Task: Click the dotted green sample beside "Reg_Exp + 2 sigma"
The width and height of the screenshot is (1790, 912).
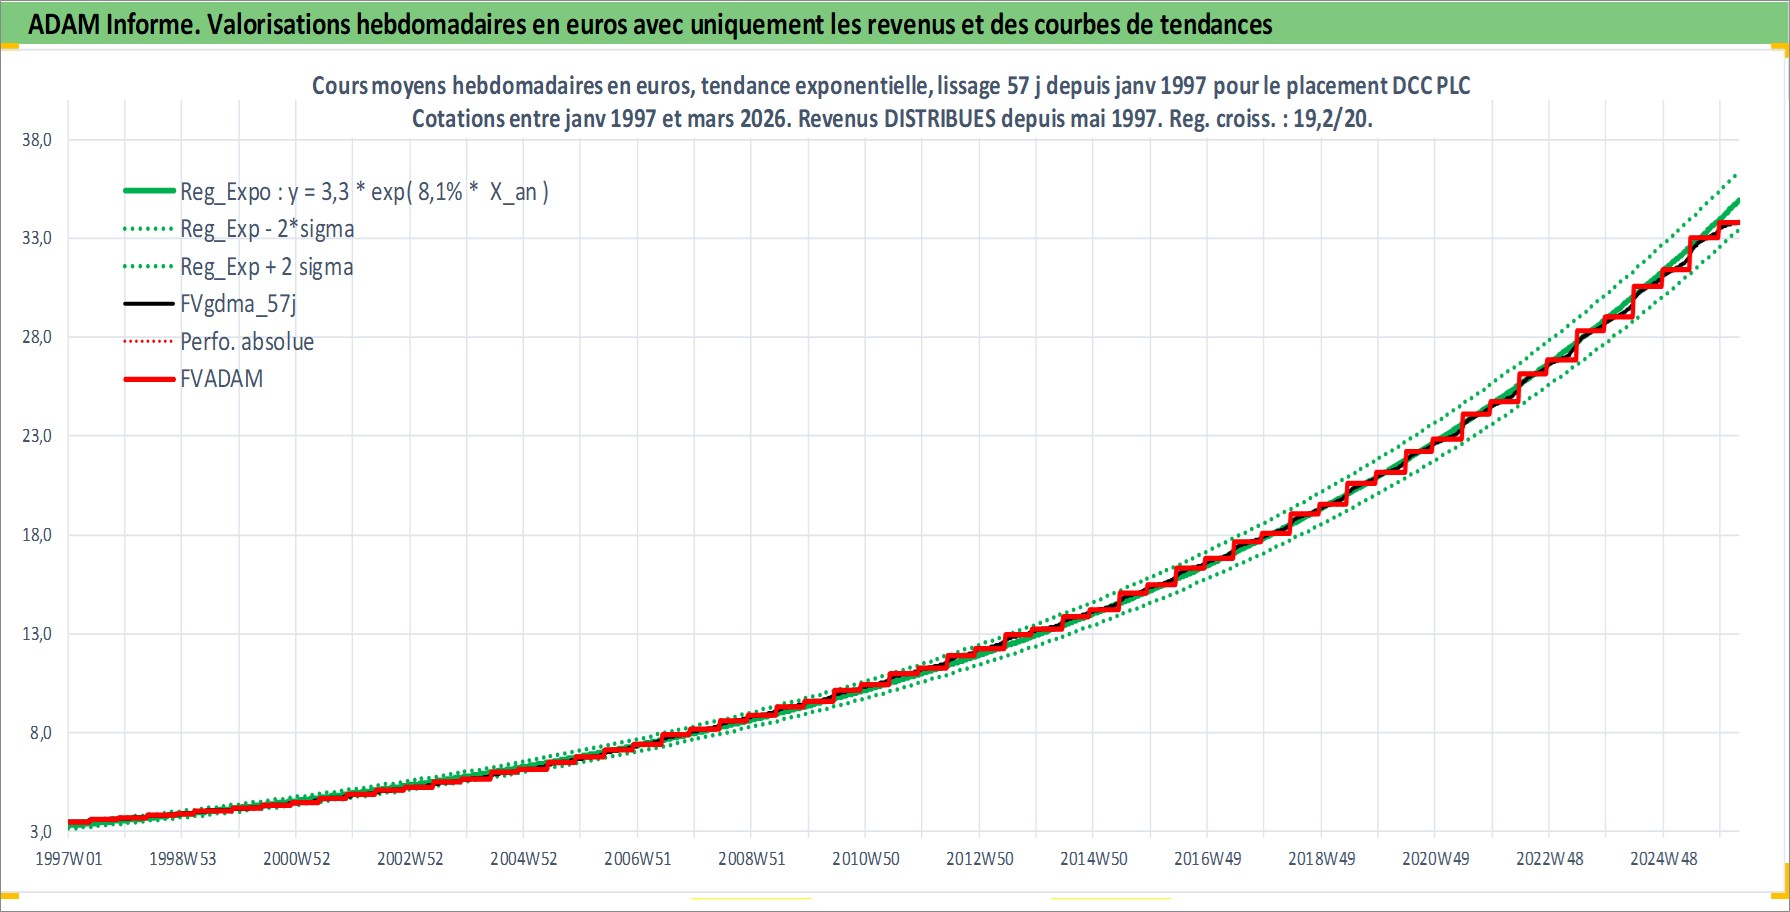Action: point(149,267)
